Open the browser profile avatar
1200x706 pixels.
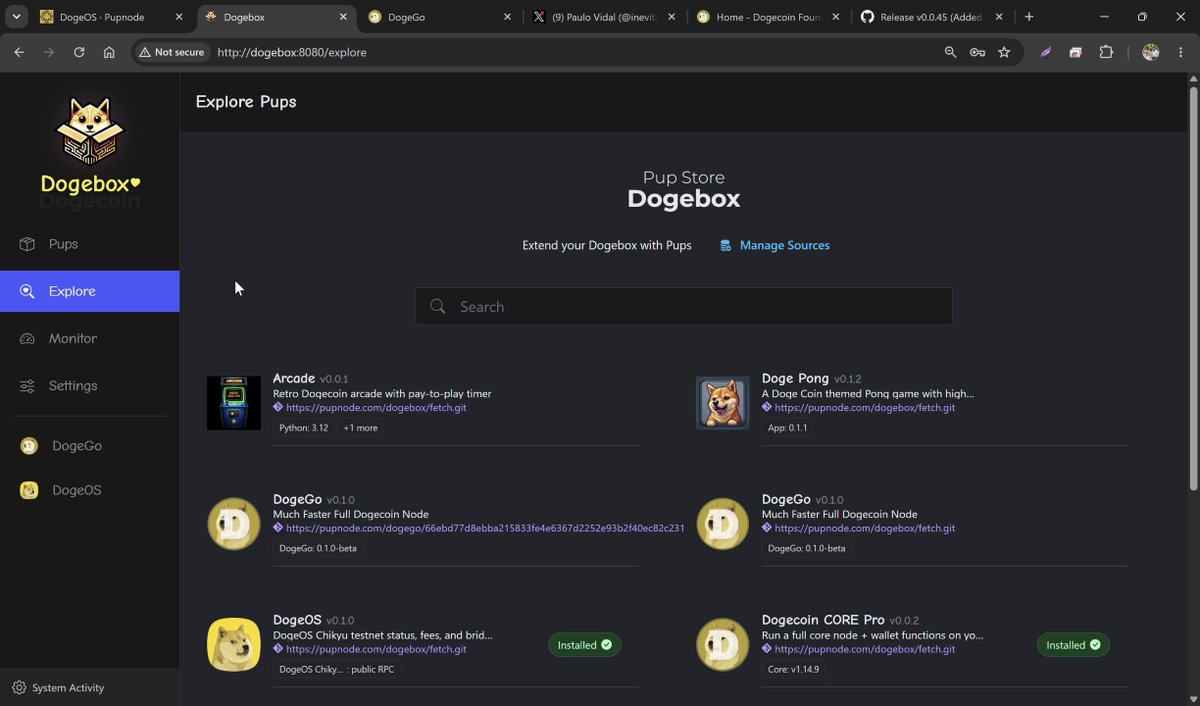(x=1151, y=52)
